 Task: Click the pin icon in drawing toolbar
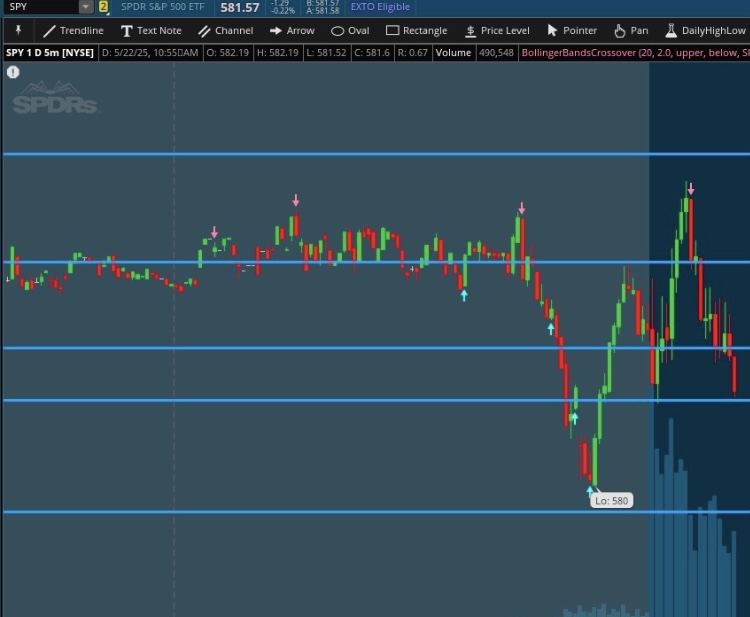click(18, 31)
